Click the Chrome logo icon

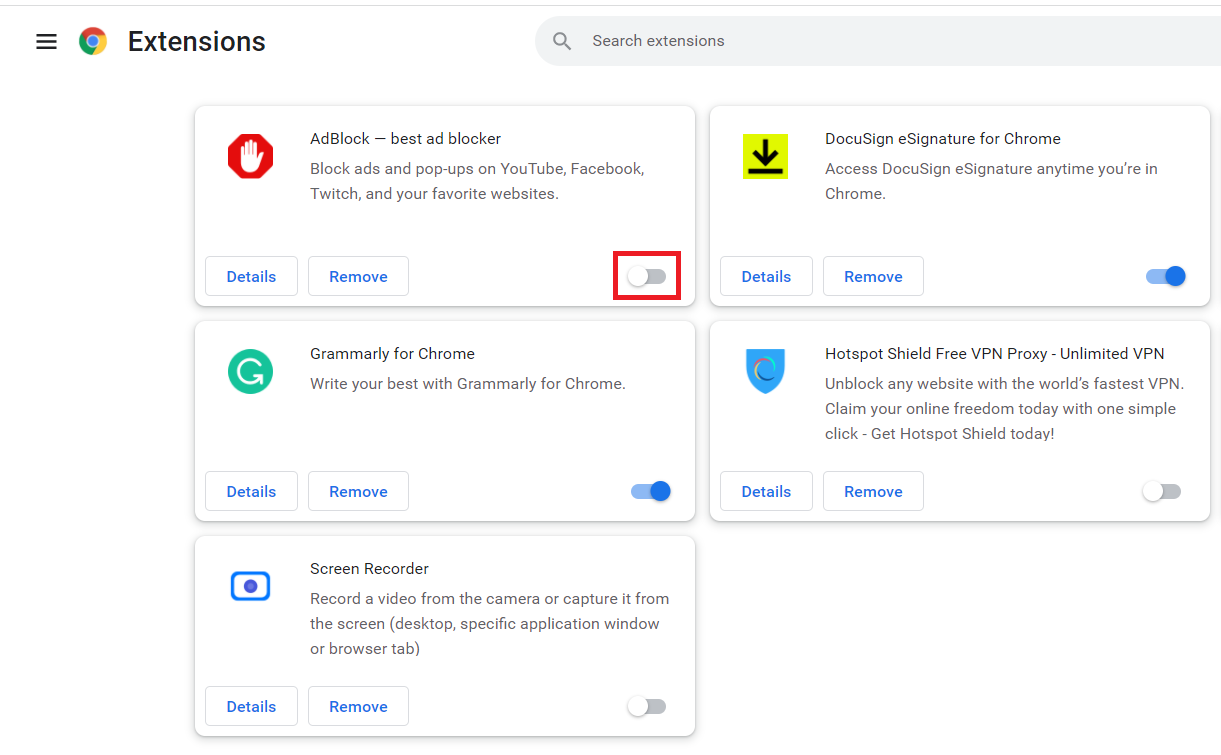coord(93,41)
